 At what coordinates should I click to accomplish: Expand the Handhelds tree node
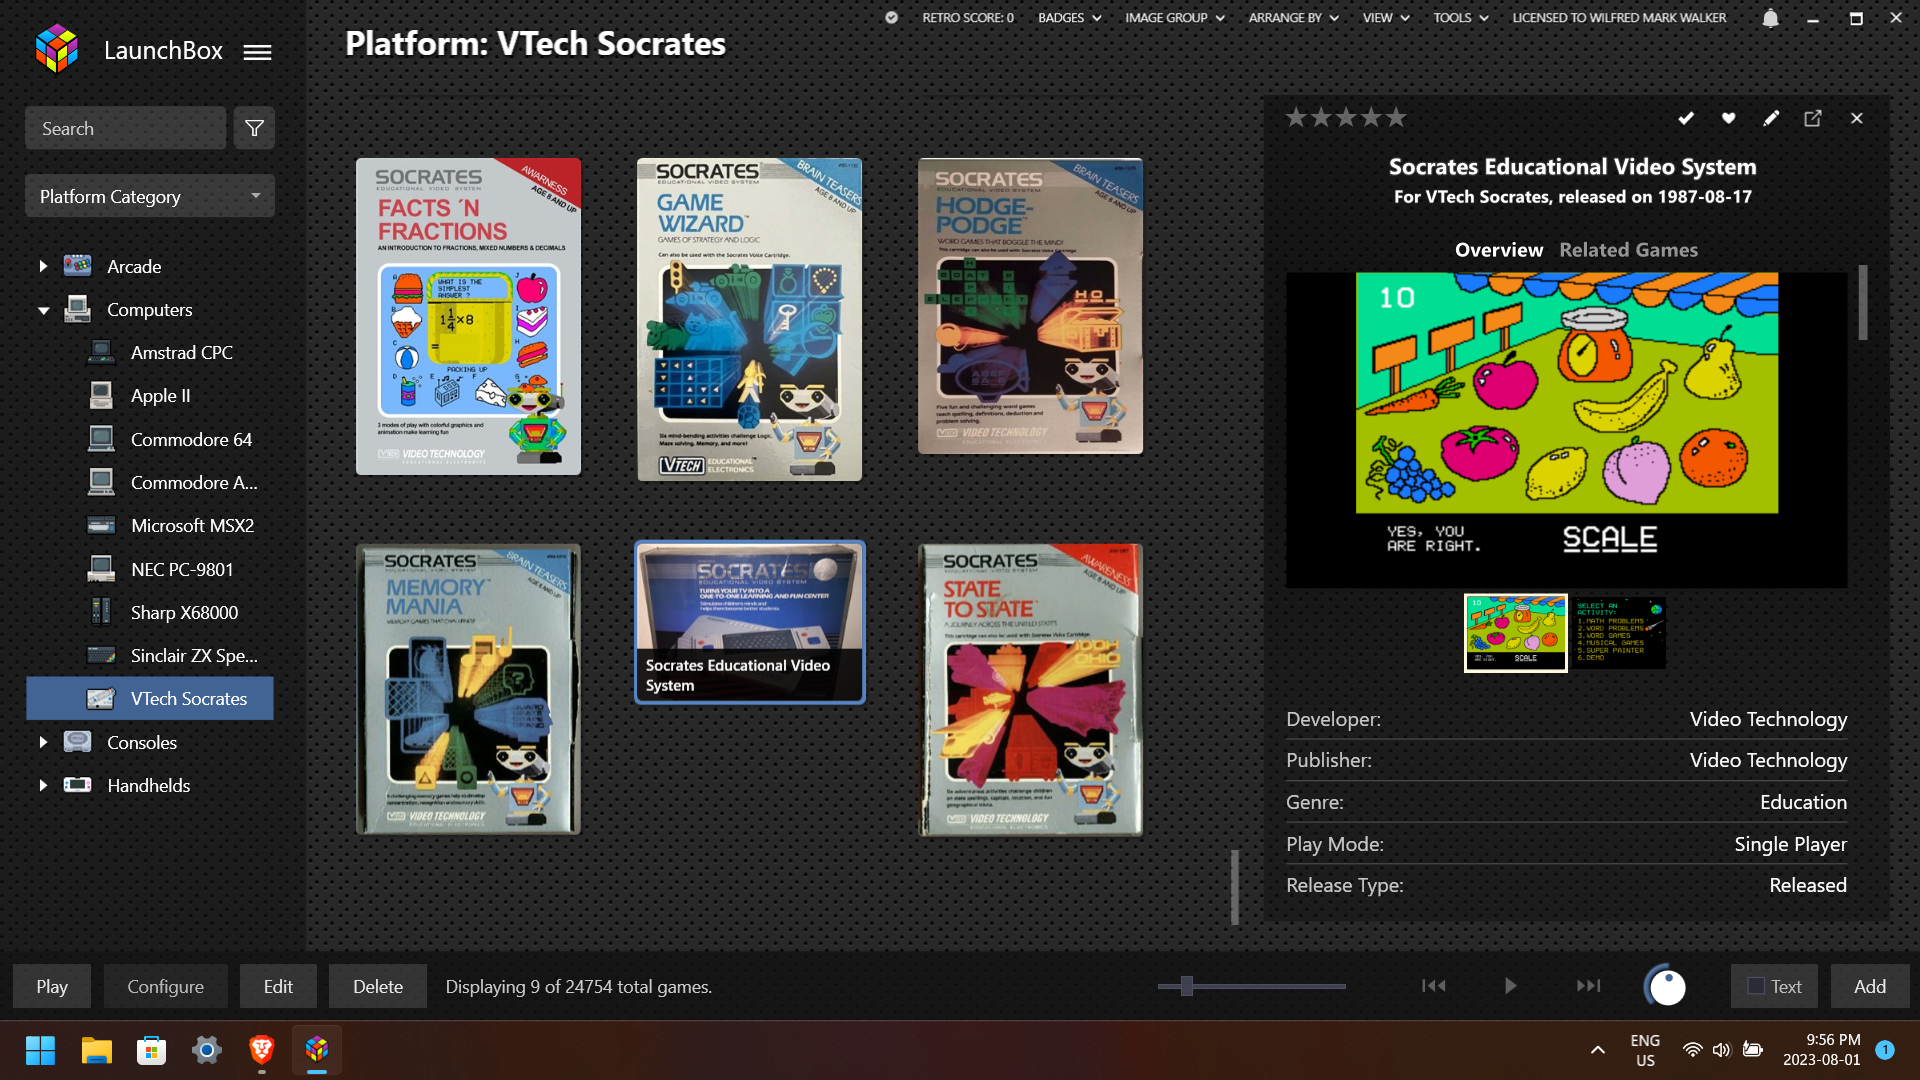[43, 785]
